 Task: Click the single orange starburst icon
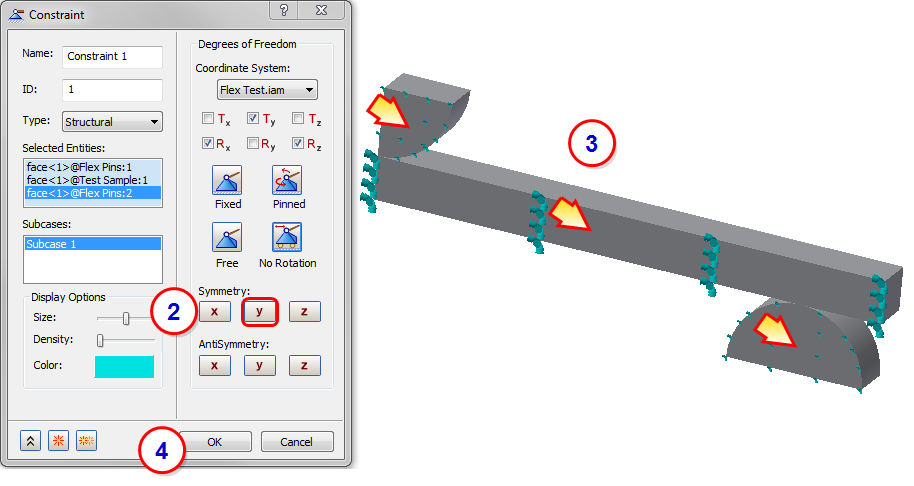tap(58, 441)
